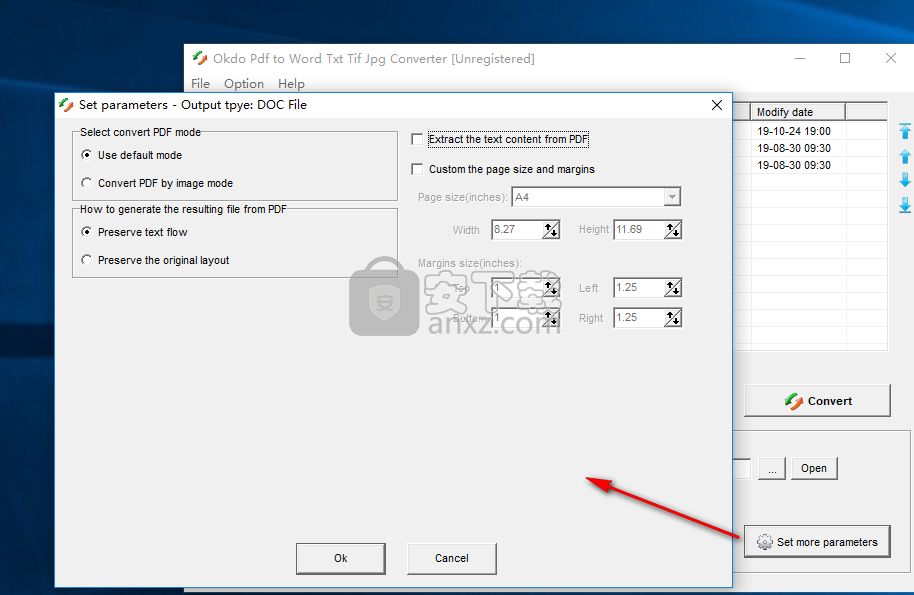Click the Modify date column header
This screenshot has width=914, height=595.
797,112
